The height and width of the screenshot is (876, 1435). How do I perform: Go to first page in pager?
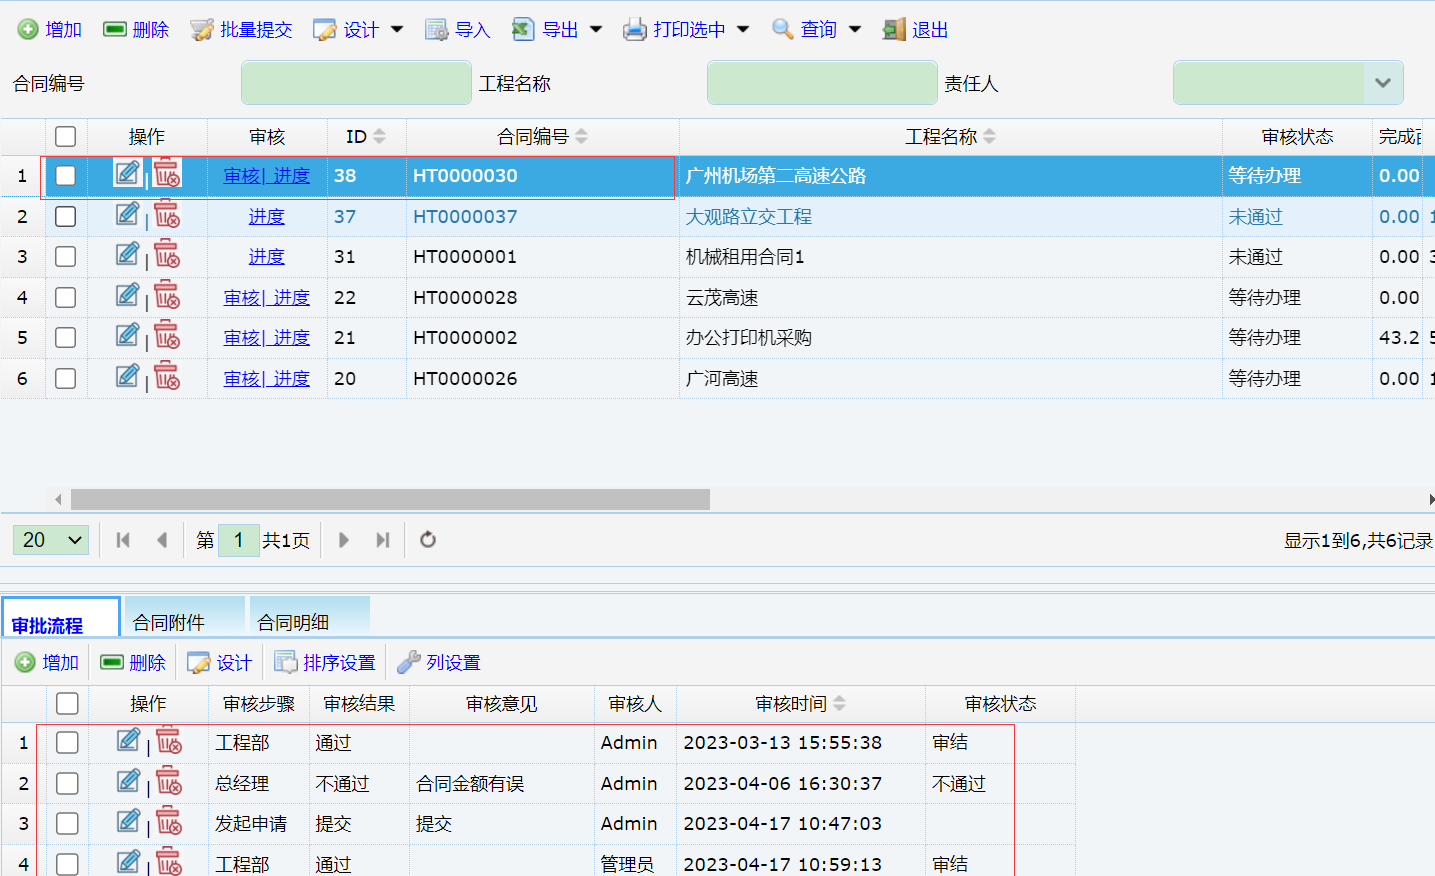(123, 540)
